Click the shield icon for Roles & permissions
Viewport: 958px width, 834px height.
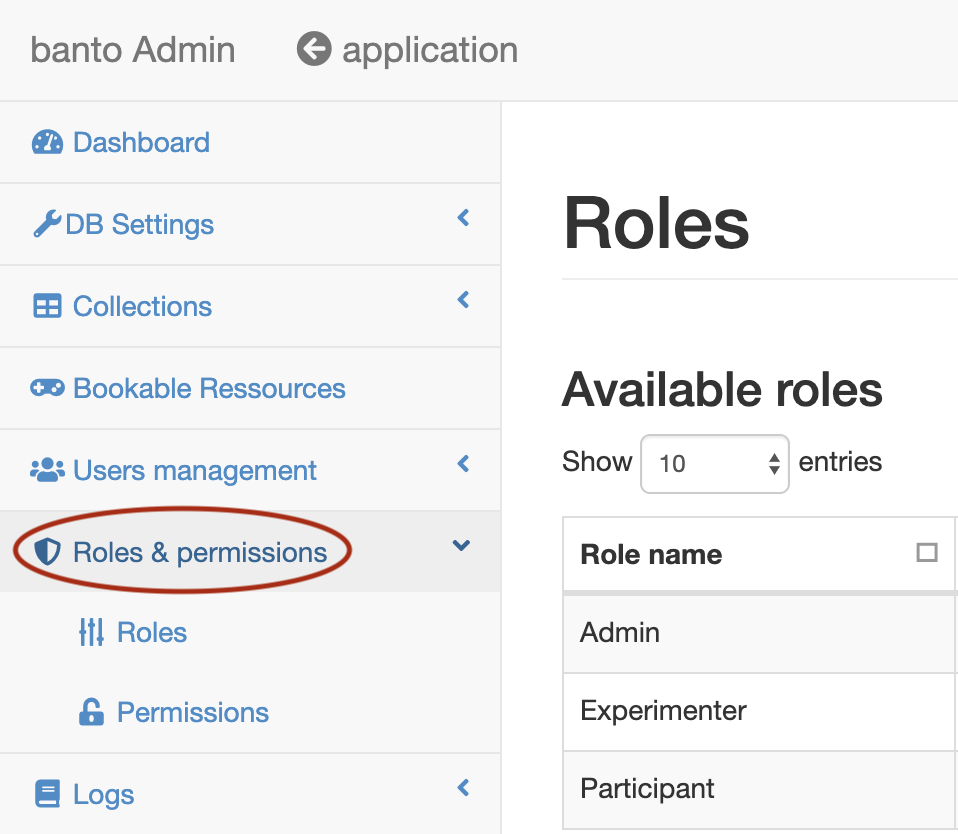coord(48,551)
